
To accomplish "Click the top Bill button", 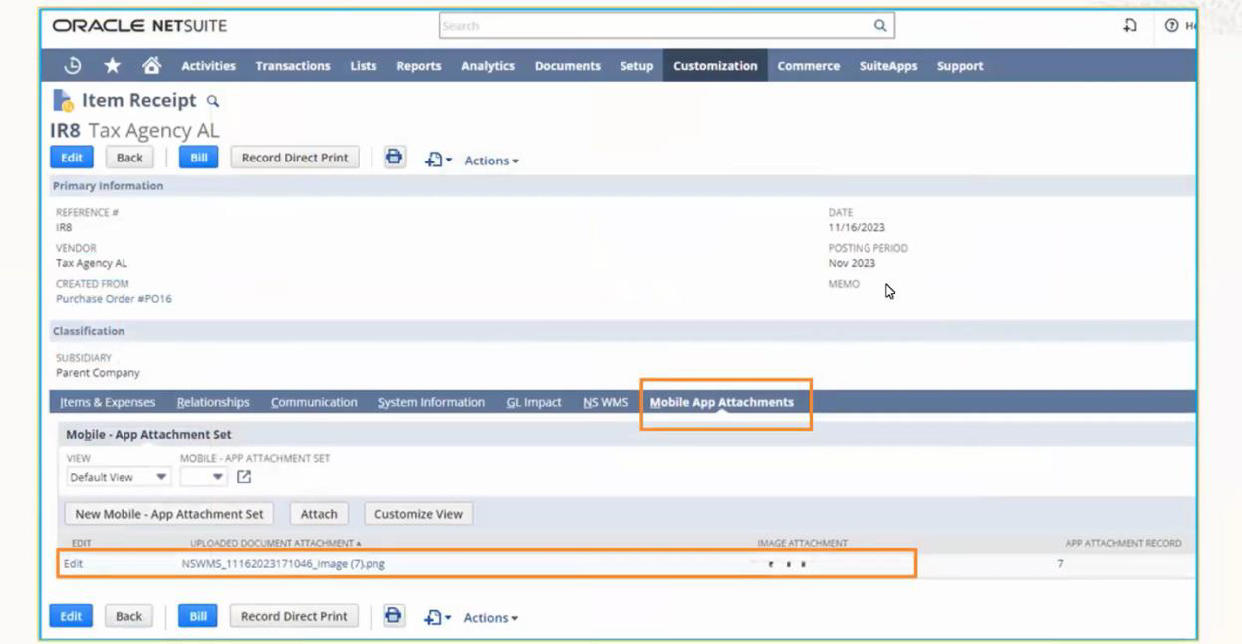I will [198, 157].
